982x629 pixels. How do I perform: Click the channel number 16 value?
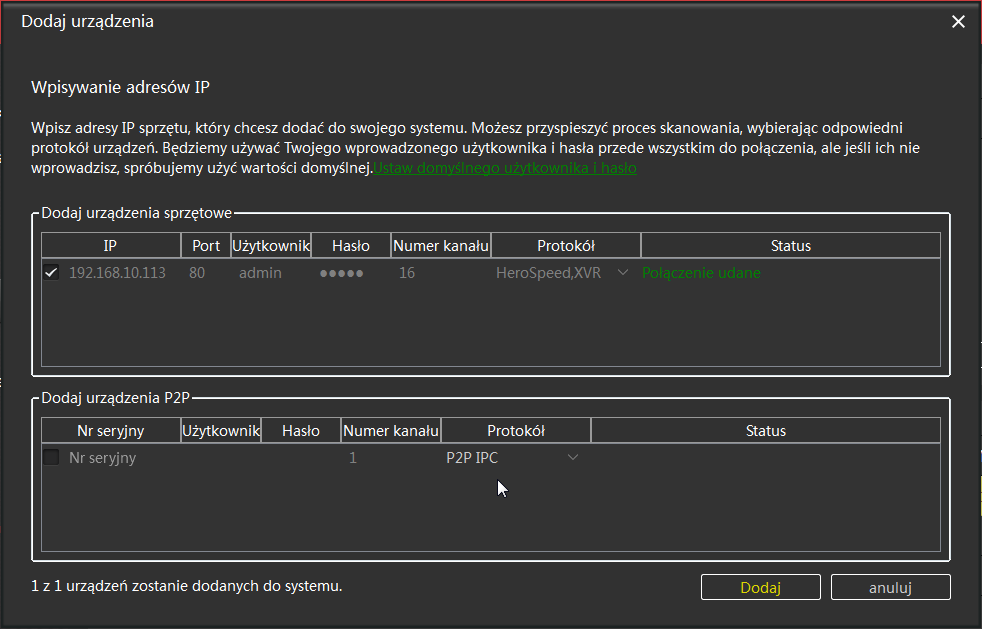click(x=407, y=272)
